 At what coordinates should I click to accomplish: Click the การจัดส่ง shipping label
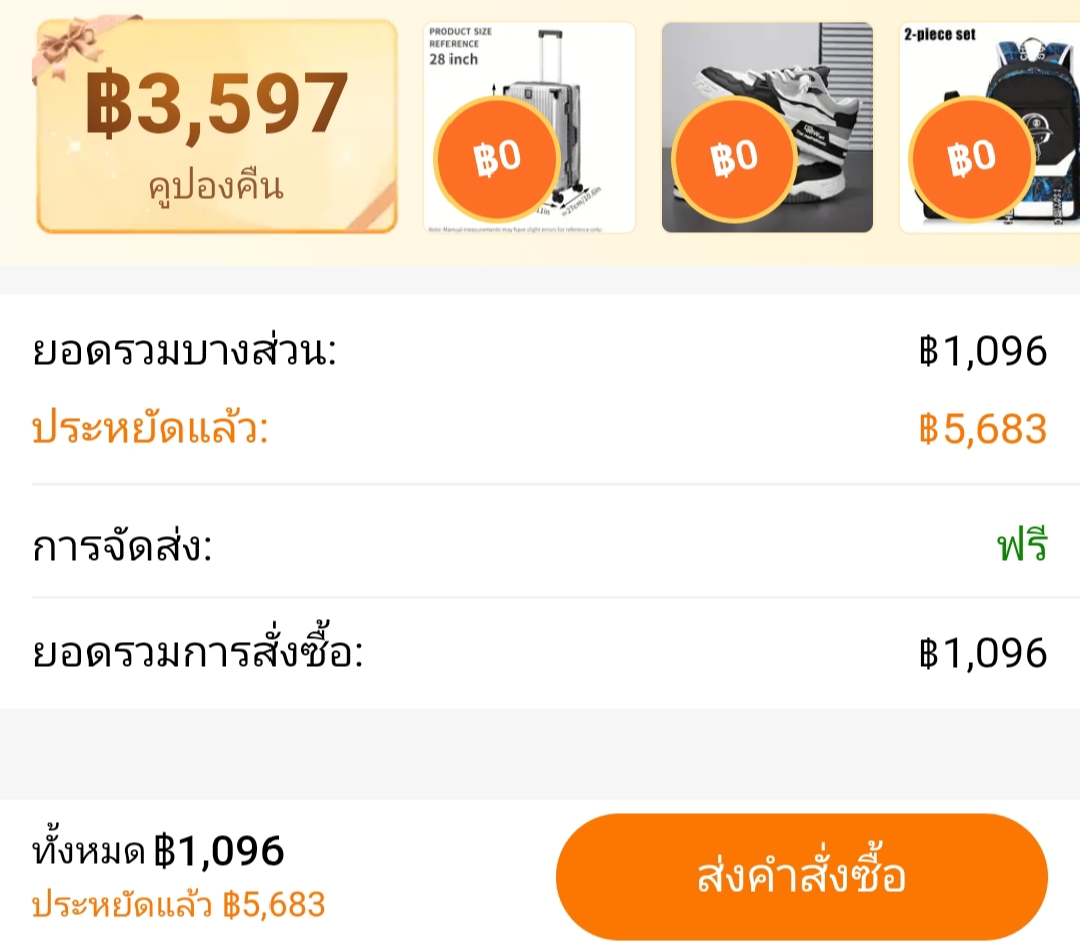point(123,547)
